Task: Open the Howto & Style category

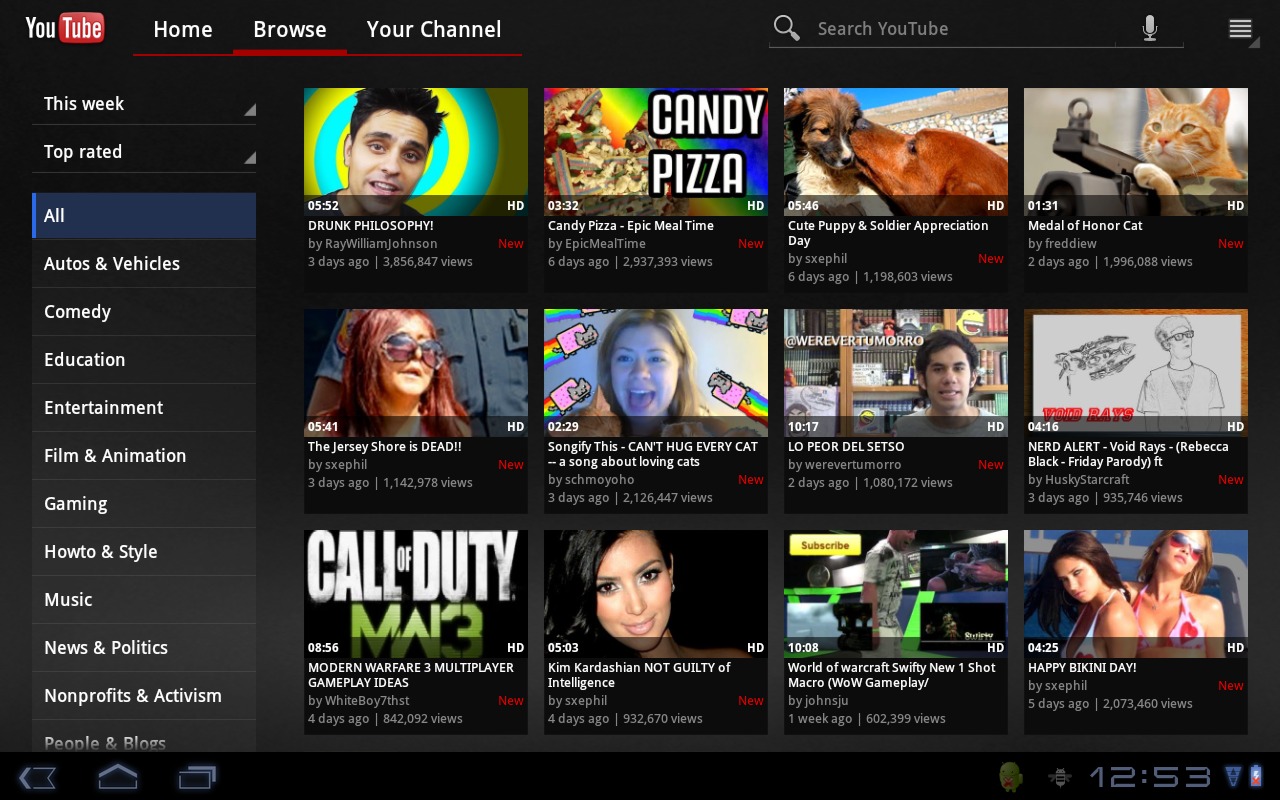Action: 144,552
